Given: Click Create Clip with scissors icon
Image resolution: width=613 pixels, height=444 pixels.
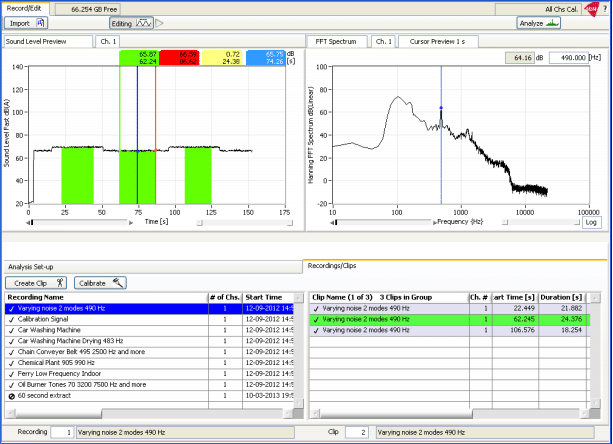Looking at the screenshot, I should click(x=38, y=283).
